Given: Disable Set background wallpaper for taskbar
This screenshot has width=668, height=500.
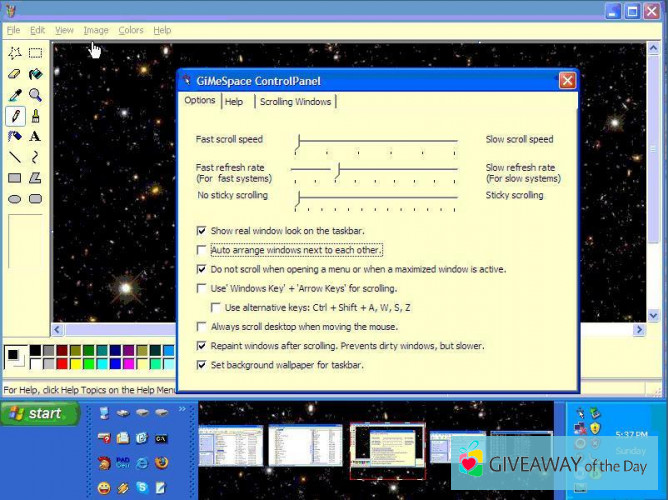Looking at the screenshot, I should pos(202,365).
